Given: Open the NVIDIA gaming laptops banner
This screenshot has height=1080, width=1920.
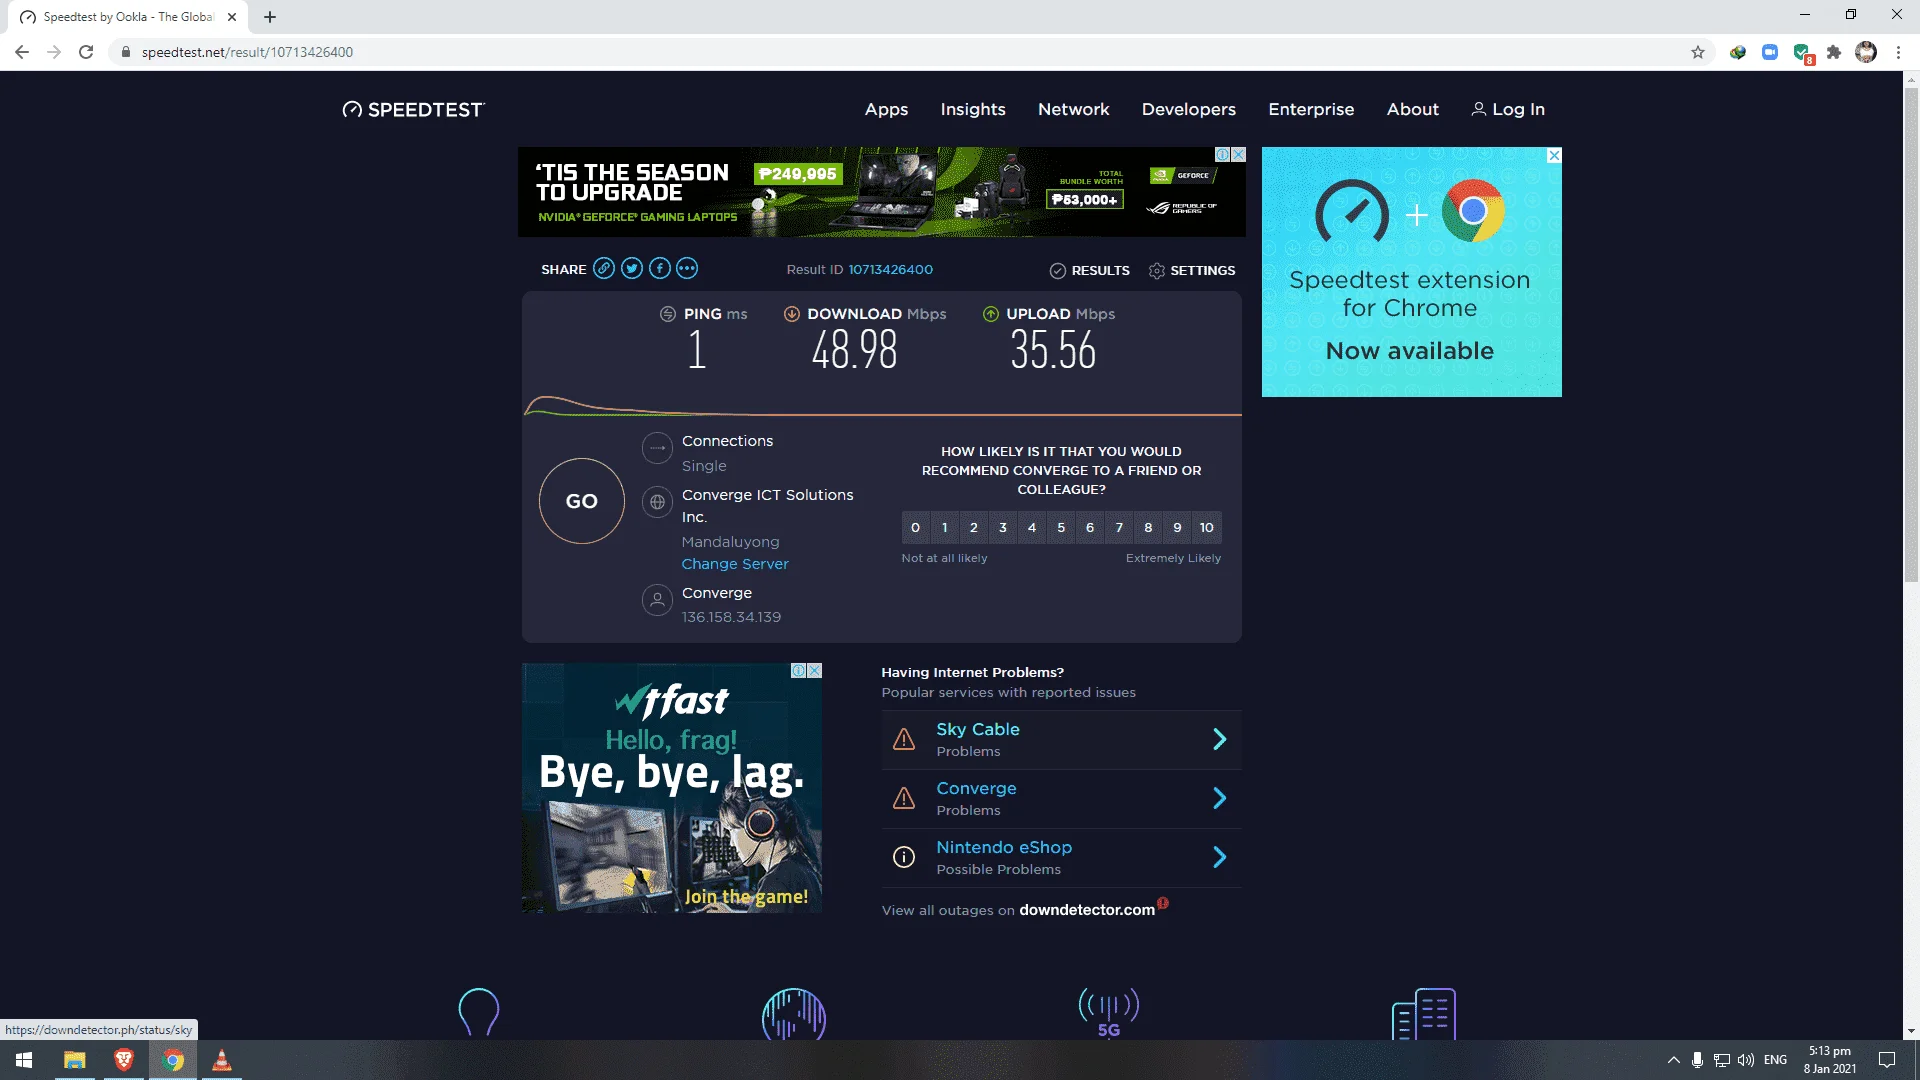Looking at the screenshot, I should [881, 192].
